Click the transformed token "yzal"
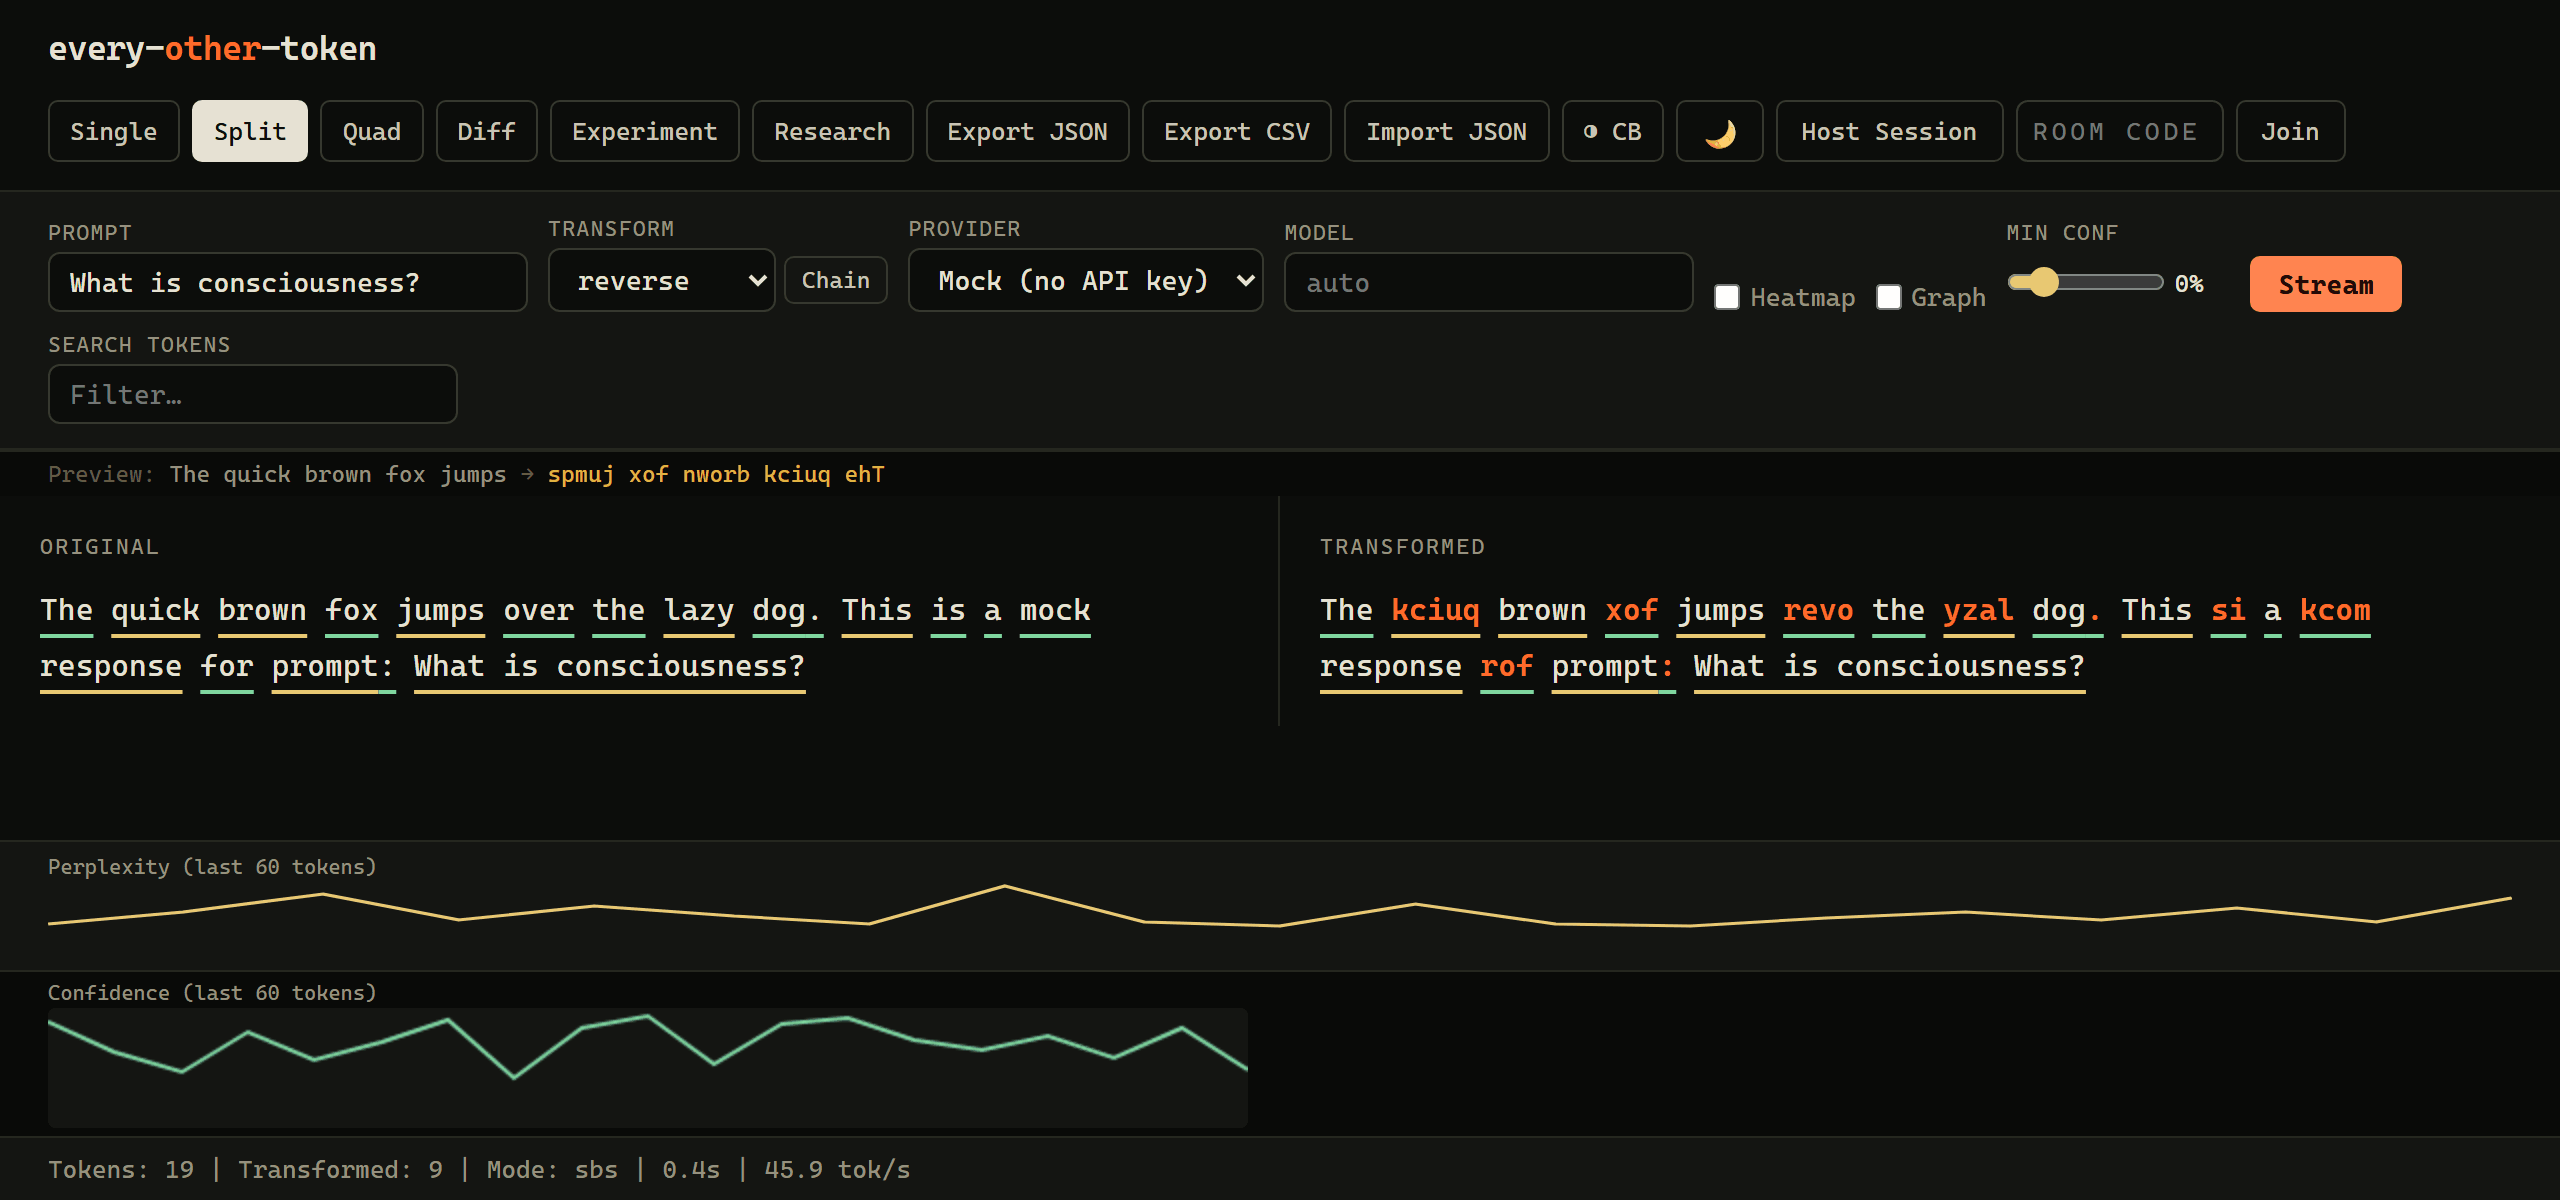Viewport: 2560px width, 1200px height. pyautogui.click(x=1978, y=610)
